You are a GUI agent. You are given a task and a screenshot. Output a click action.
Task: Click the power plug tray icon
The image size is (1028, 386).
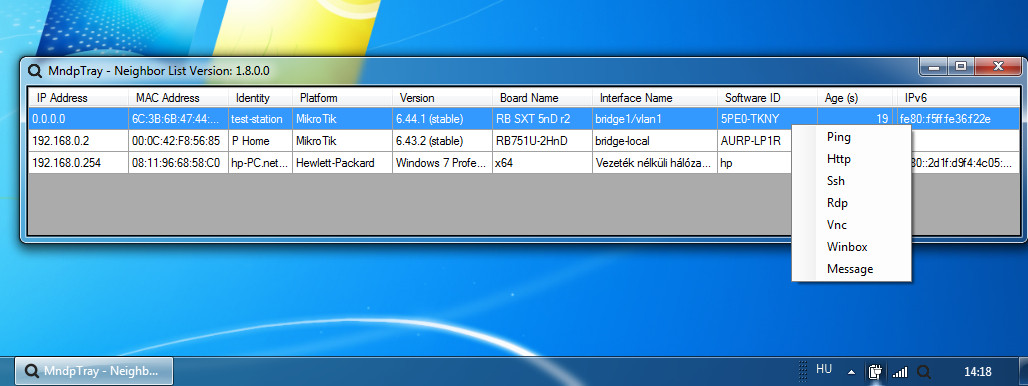click(875, 372)
